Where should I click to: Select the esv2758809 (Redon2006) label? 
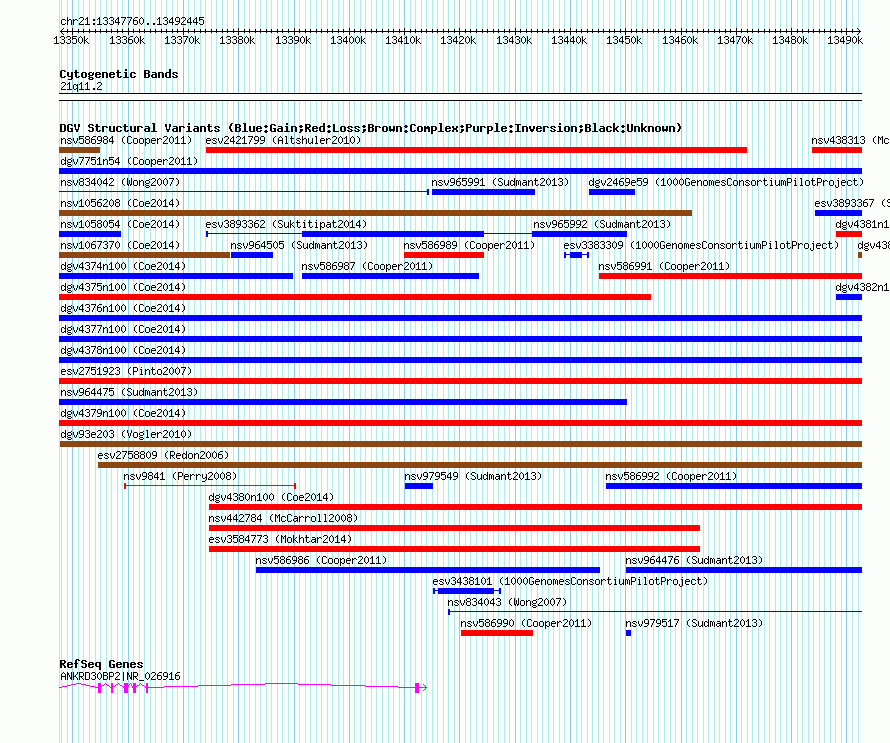point(163,455)
